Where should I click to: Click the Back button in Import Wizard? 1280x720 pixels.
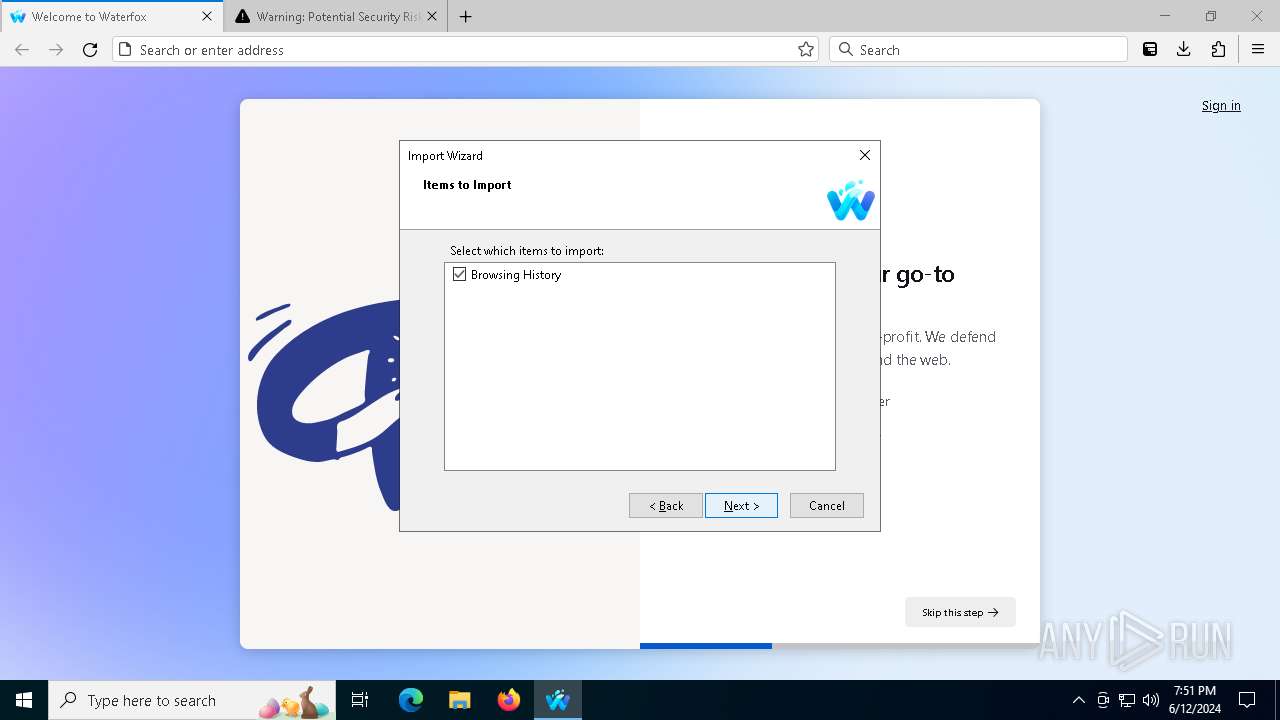click(665, 506)
